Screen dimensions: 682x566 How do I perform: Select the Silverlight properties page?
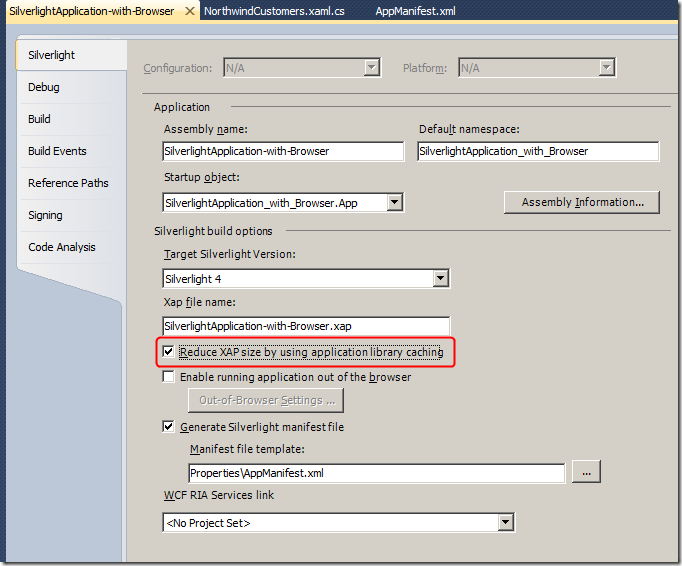pyautogui.click(x=72, y=55)
